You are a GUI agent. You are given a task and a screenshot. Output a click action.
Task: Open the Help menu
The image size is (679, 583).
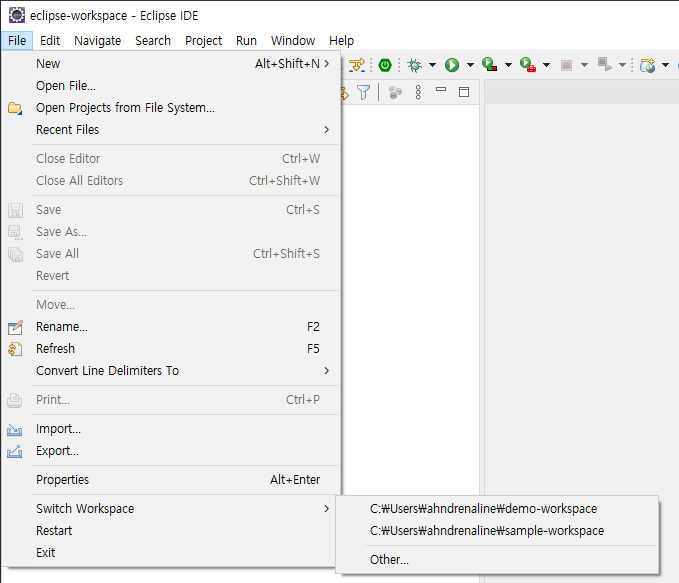[341, 41]
